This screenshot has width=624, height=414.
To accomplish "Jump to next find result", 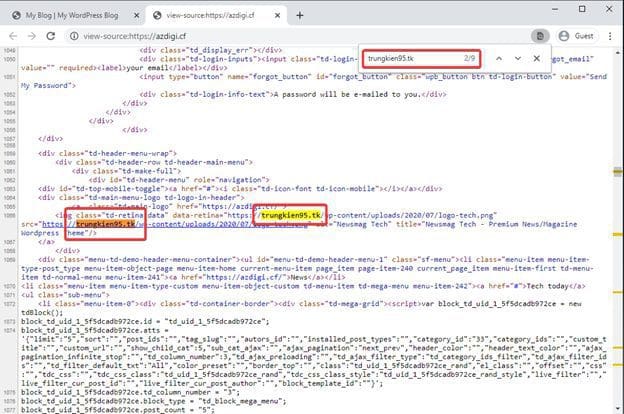I will [517, 59].
